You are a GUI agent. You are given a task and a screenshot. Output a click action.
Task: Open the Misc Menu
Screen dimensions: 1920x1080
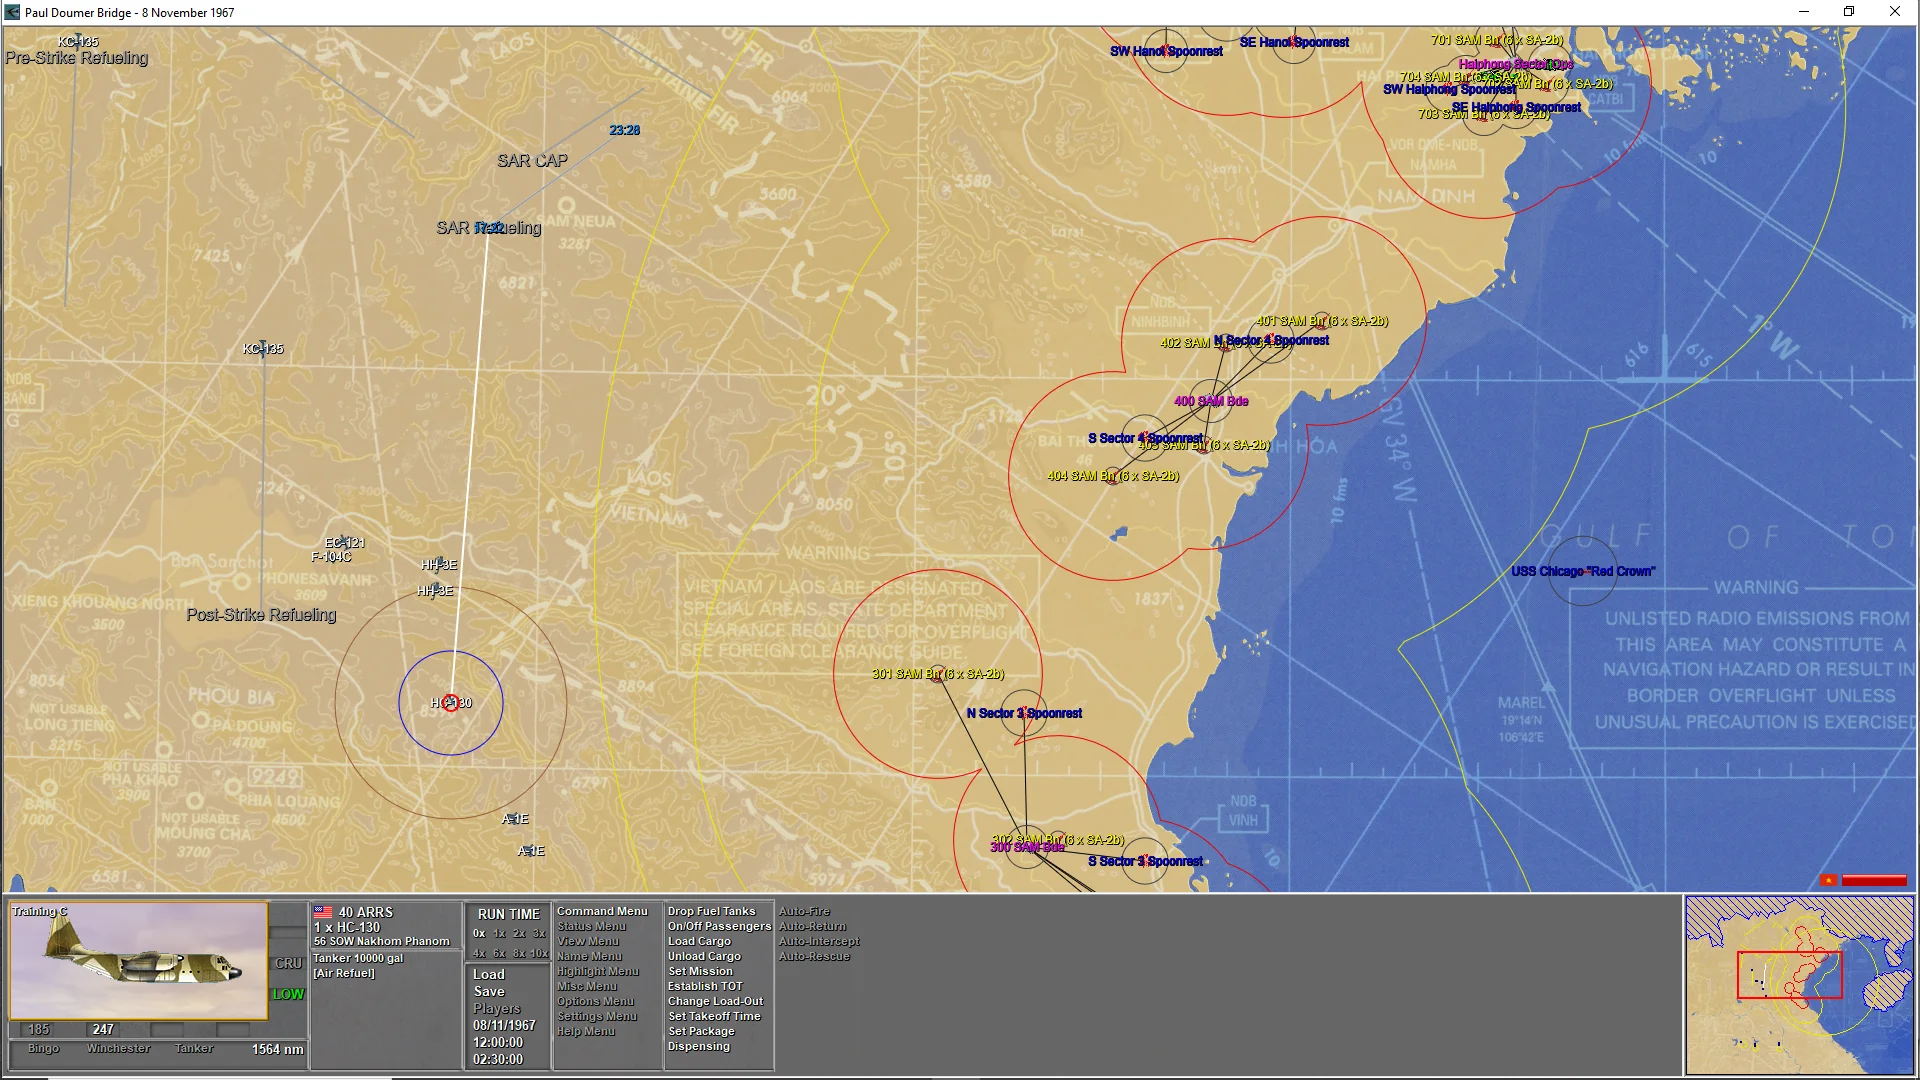[587, 986]
